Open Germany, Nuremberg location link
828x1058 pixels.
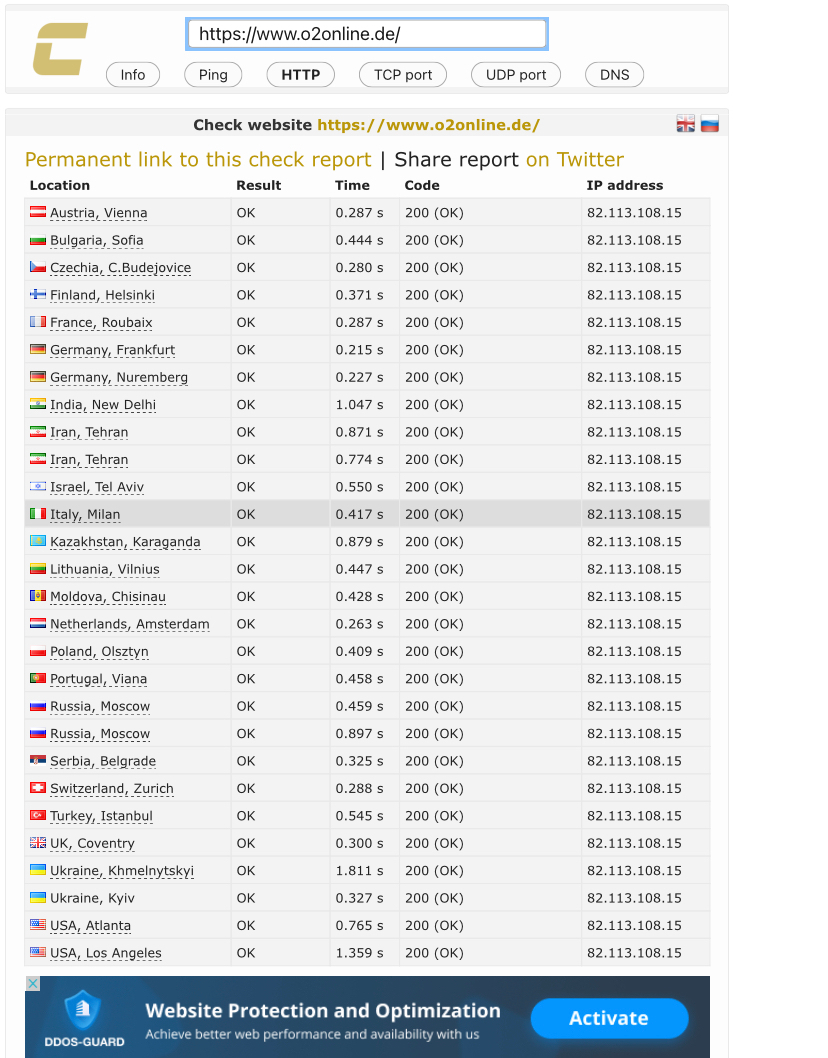click(119, 378)
